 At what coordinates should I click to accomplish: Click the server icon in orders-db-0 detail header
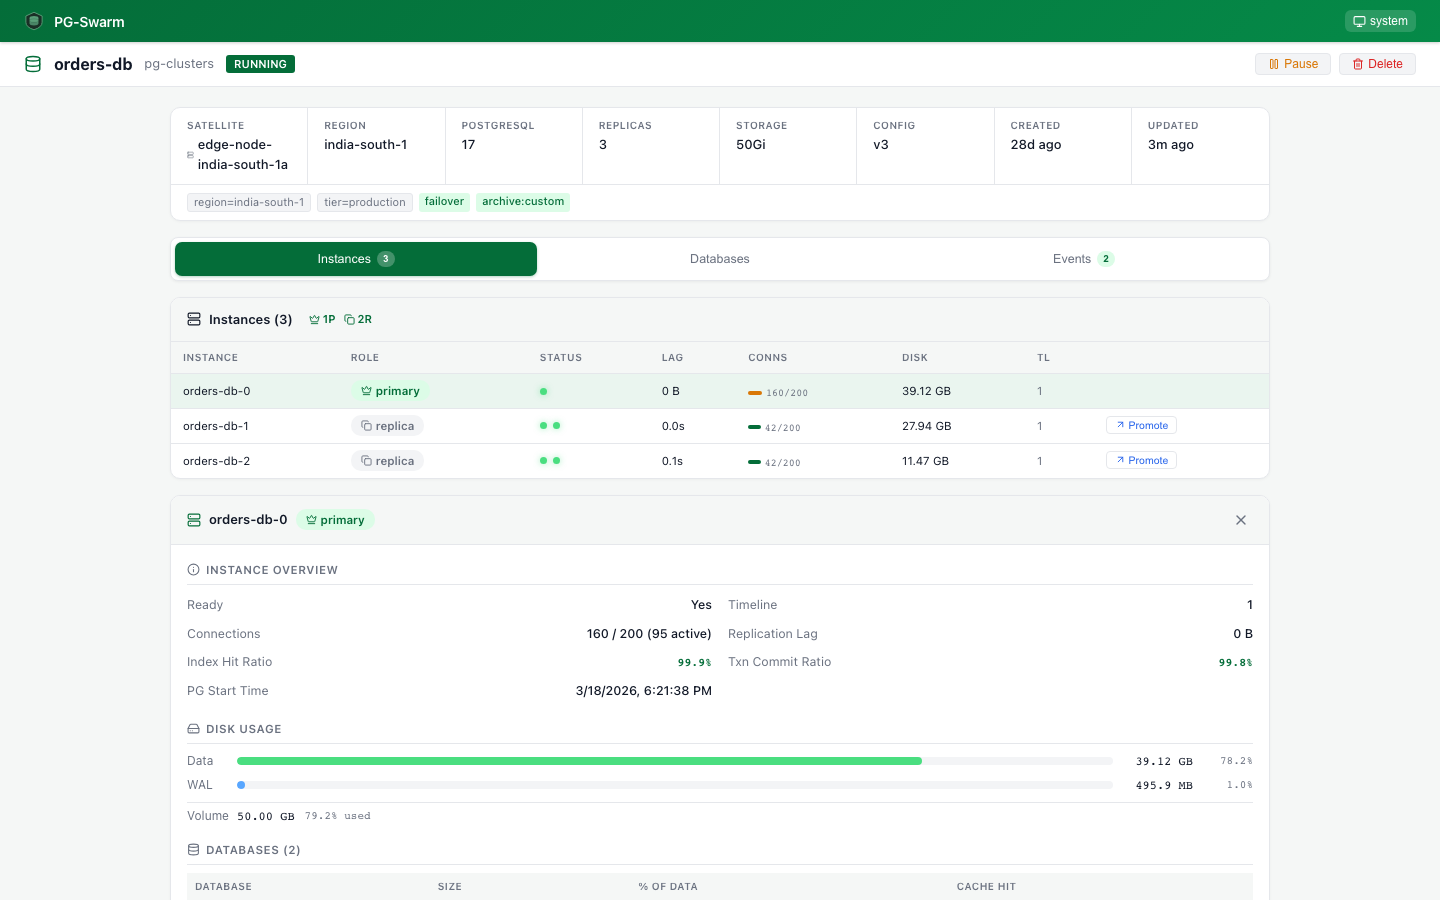[x=194, y=520]
